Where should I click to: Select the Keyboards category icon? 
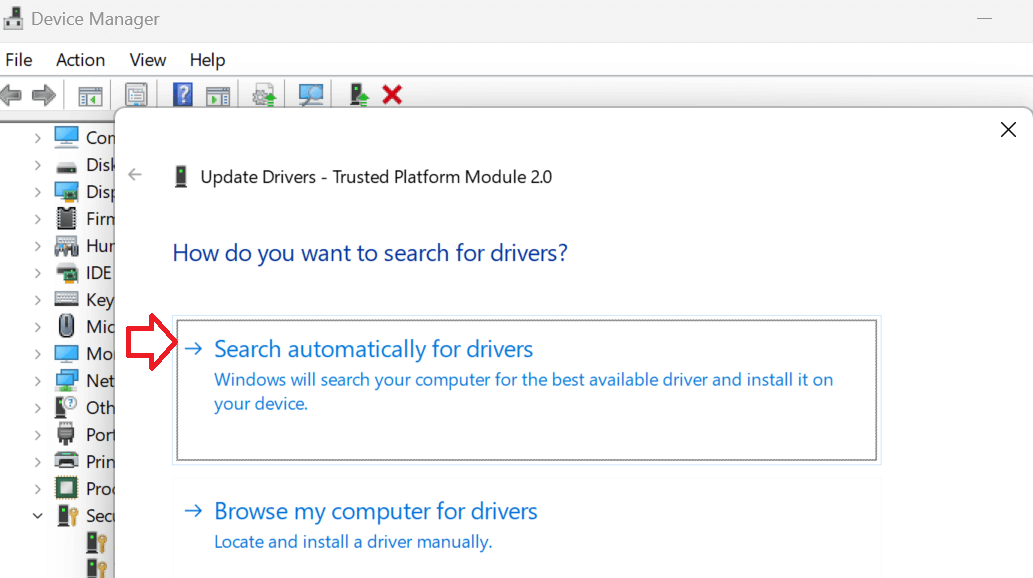pos(67,299)
